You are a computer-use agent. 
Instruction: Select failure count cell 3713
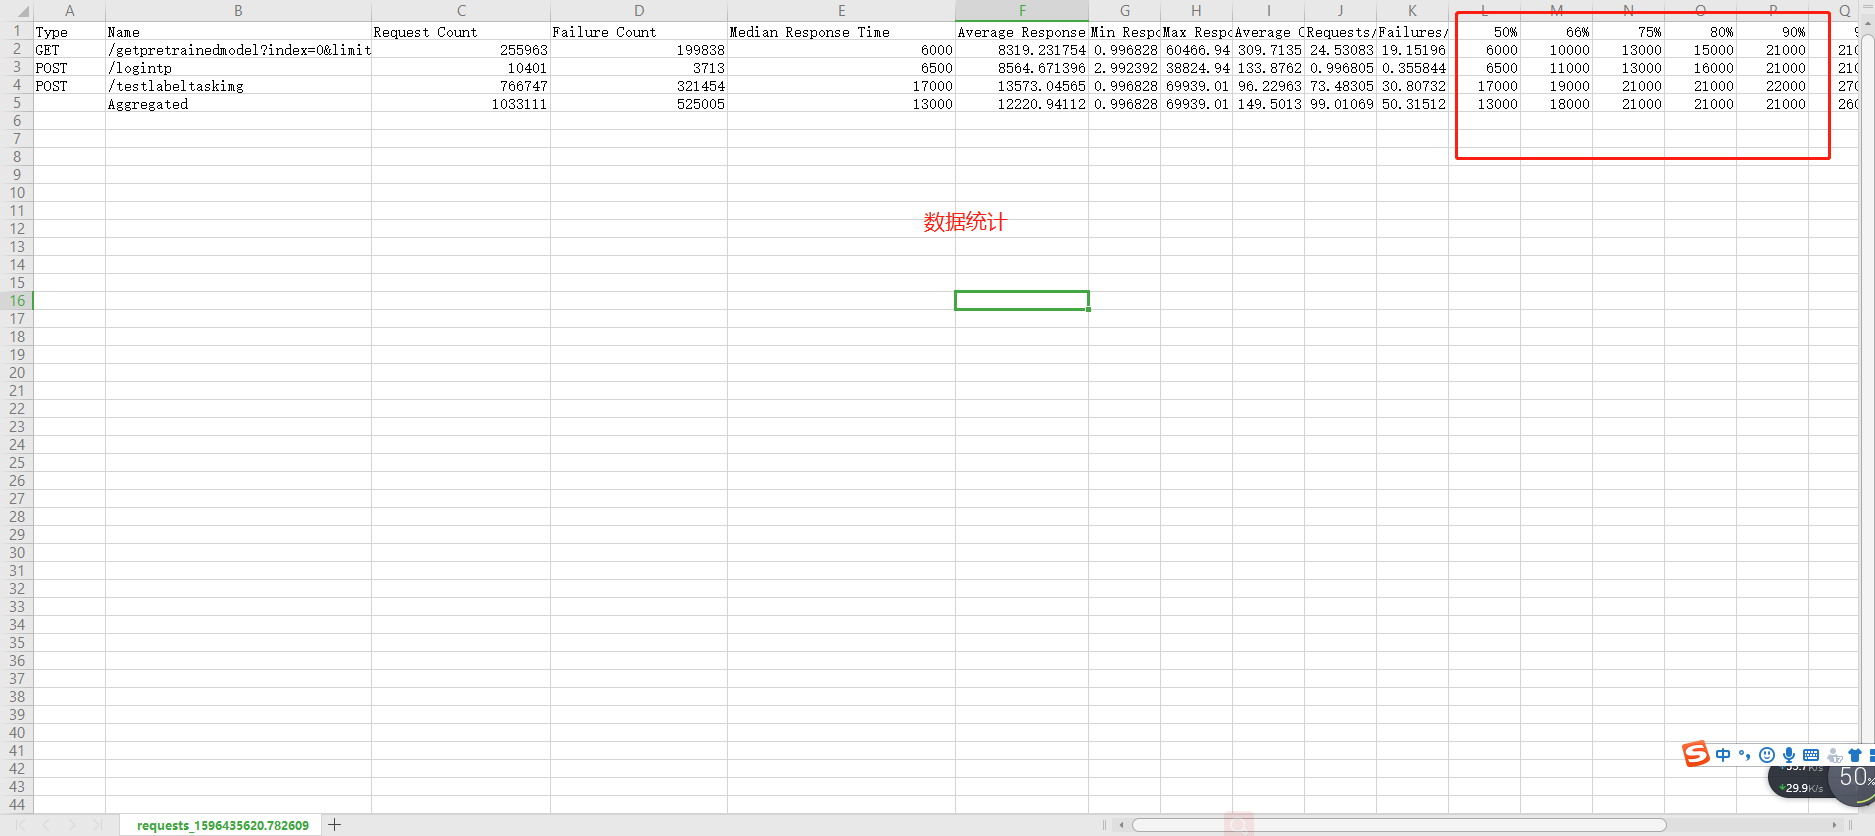[x=639, y=68]
